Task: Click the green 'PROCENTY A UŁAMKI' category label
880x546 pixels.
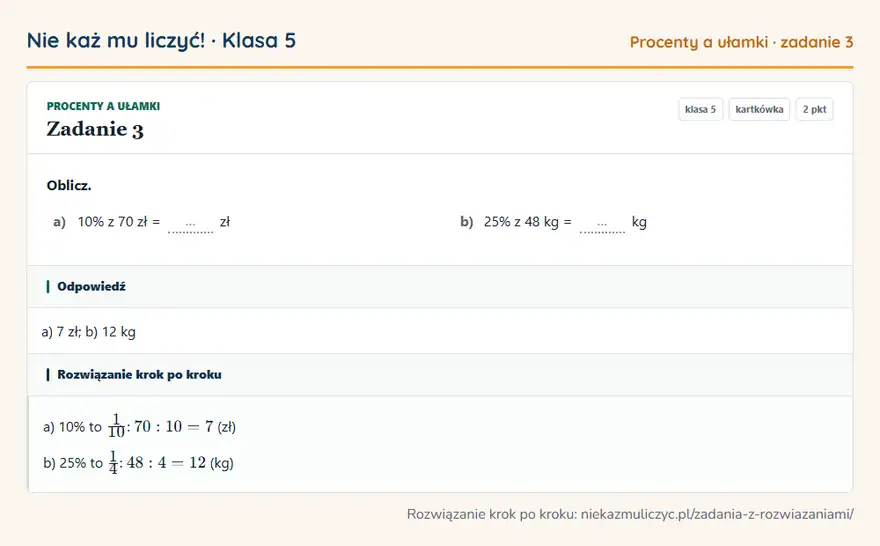Action: click(103, 106)
